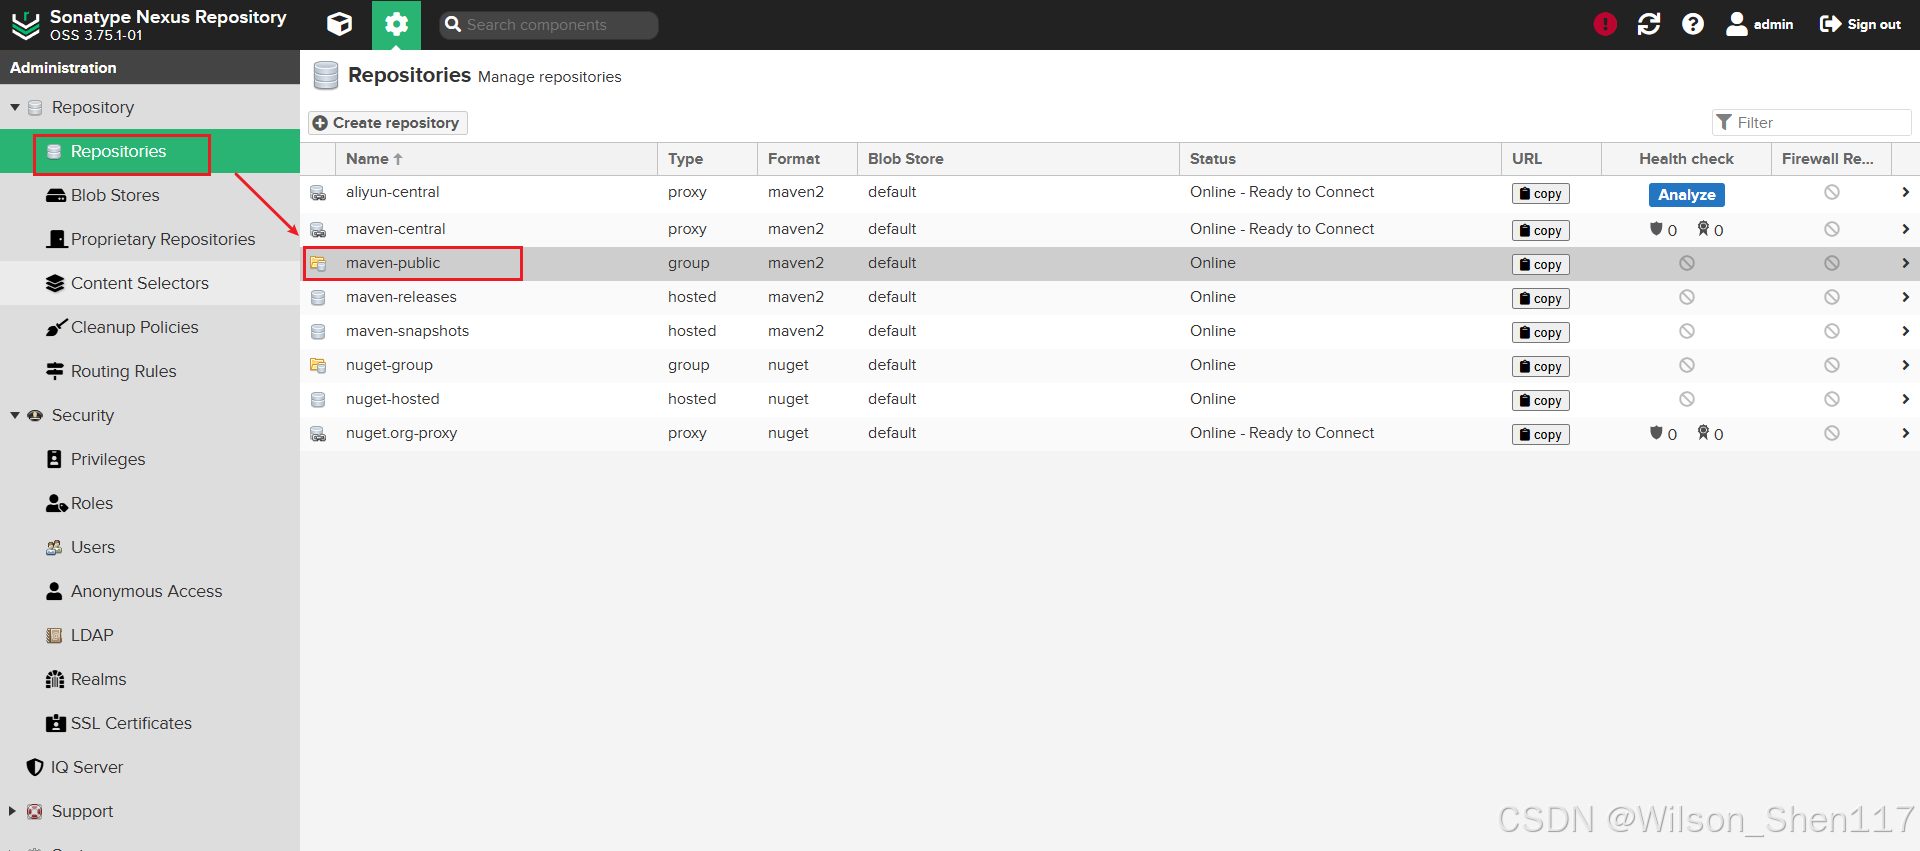This screenshot has width=1920, height=851.
Task: Click the aliyun-central proxy repository icon
Action: [x=318, y=193]
